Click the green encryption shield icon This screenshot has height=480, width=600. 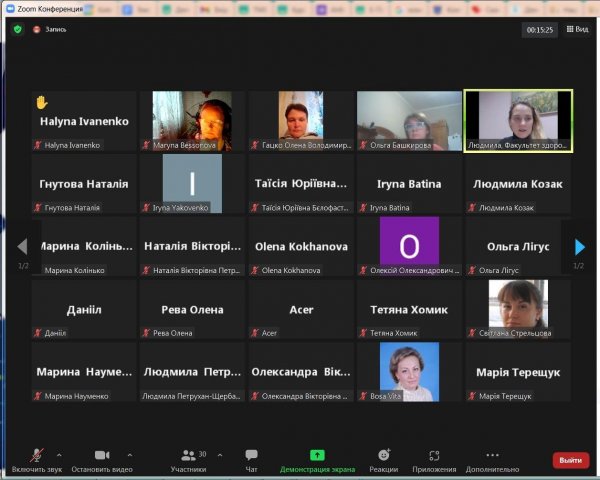click(x=17, y=29)
